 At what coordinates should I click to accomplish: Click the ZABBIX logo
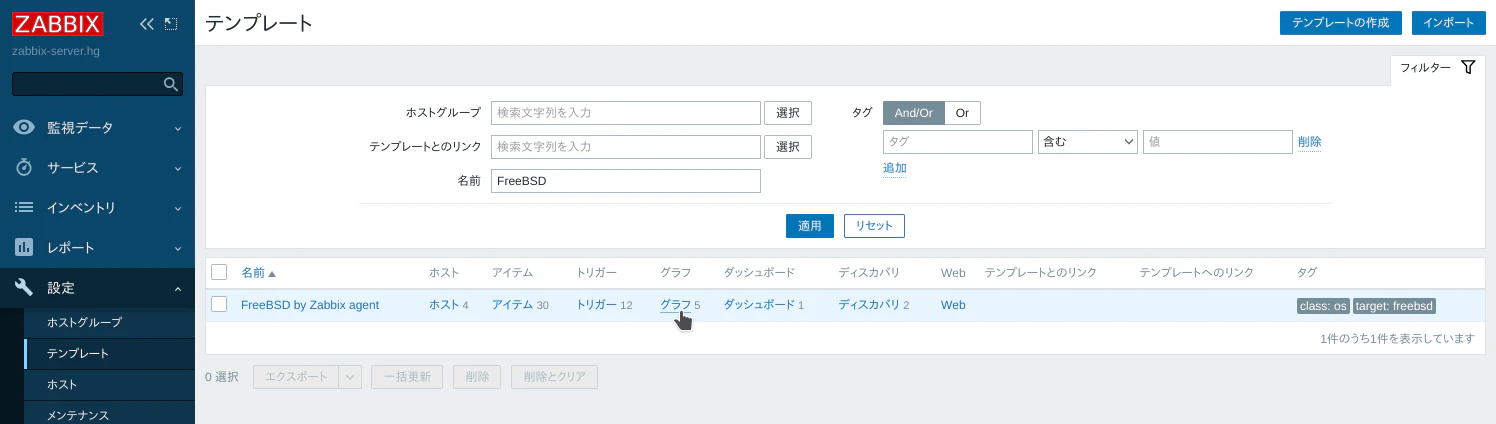58,23
